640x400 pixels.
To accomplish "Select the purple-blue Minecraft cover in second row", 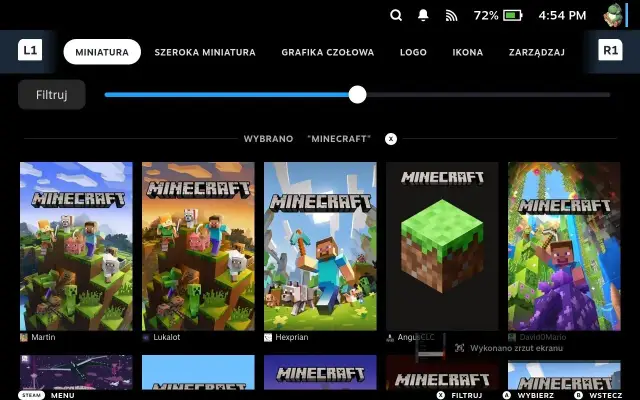I will coord(320,372).
